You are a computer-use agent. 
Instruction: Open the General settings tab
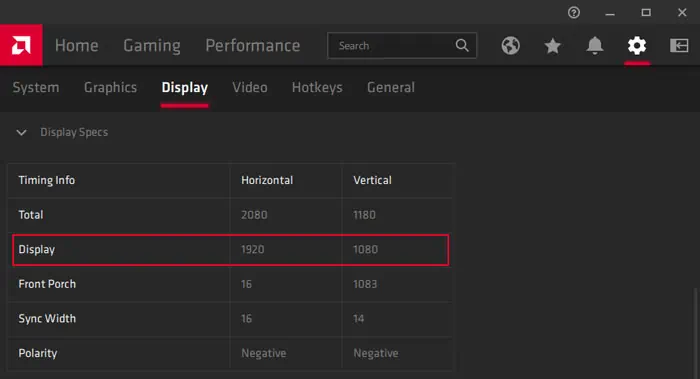point(391,87)
